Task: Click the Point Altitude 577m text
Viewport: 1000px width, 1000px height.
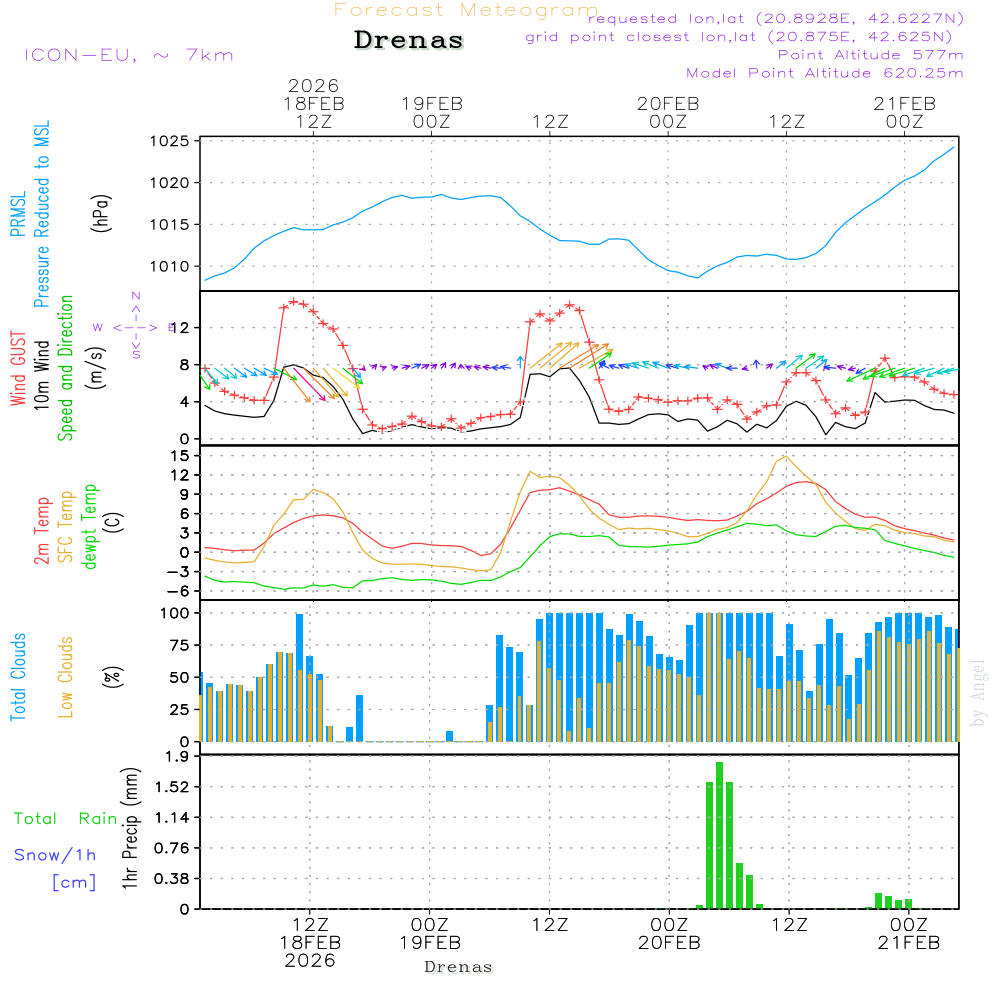Action: coord(870,55)
